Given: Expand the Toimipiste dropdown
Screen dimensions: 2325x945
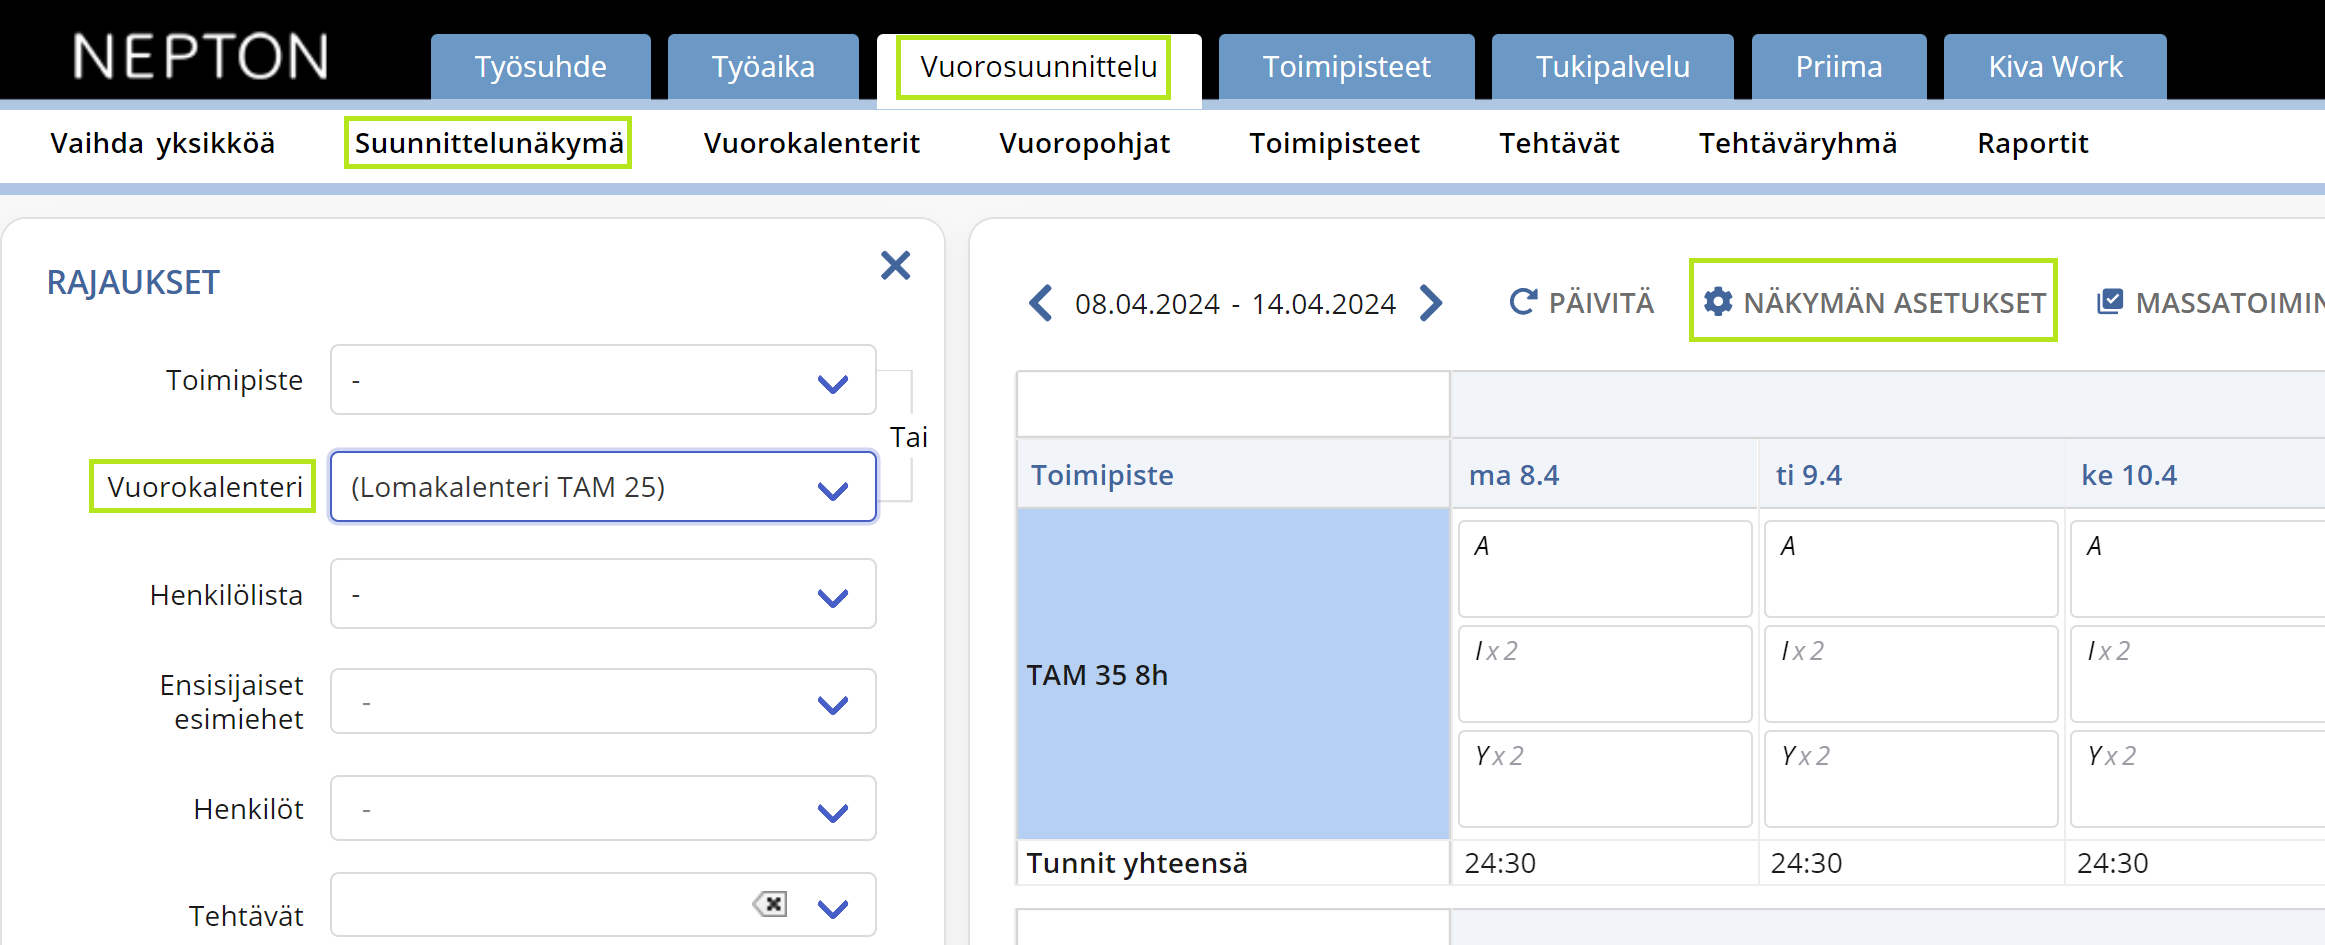Looking at the screenshot, I should pos(603,380).
